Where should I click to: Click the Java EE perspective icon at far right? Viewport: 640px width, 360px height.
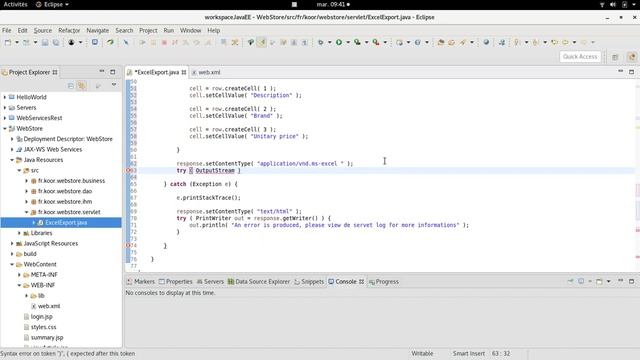pos(632,57)
